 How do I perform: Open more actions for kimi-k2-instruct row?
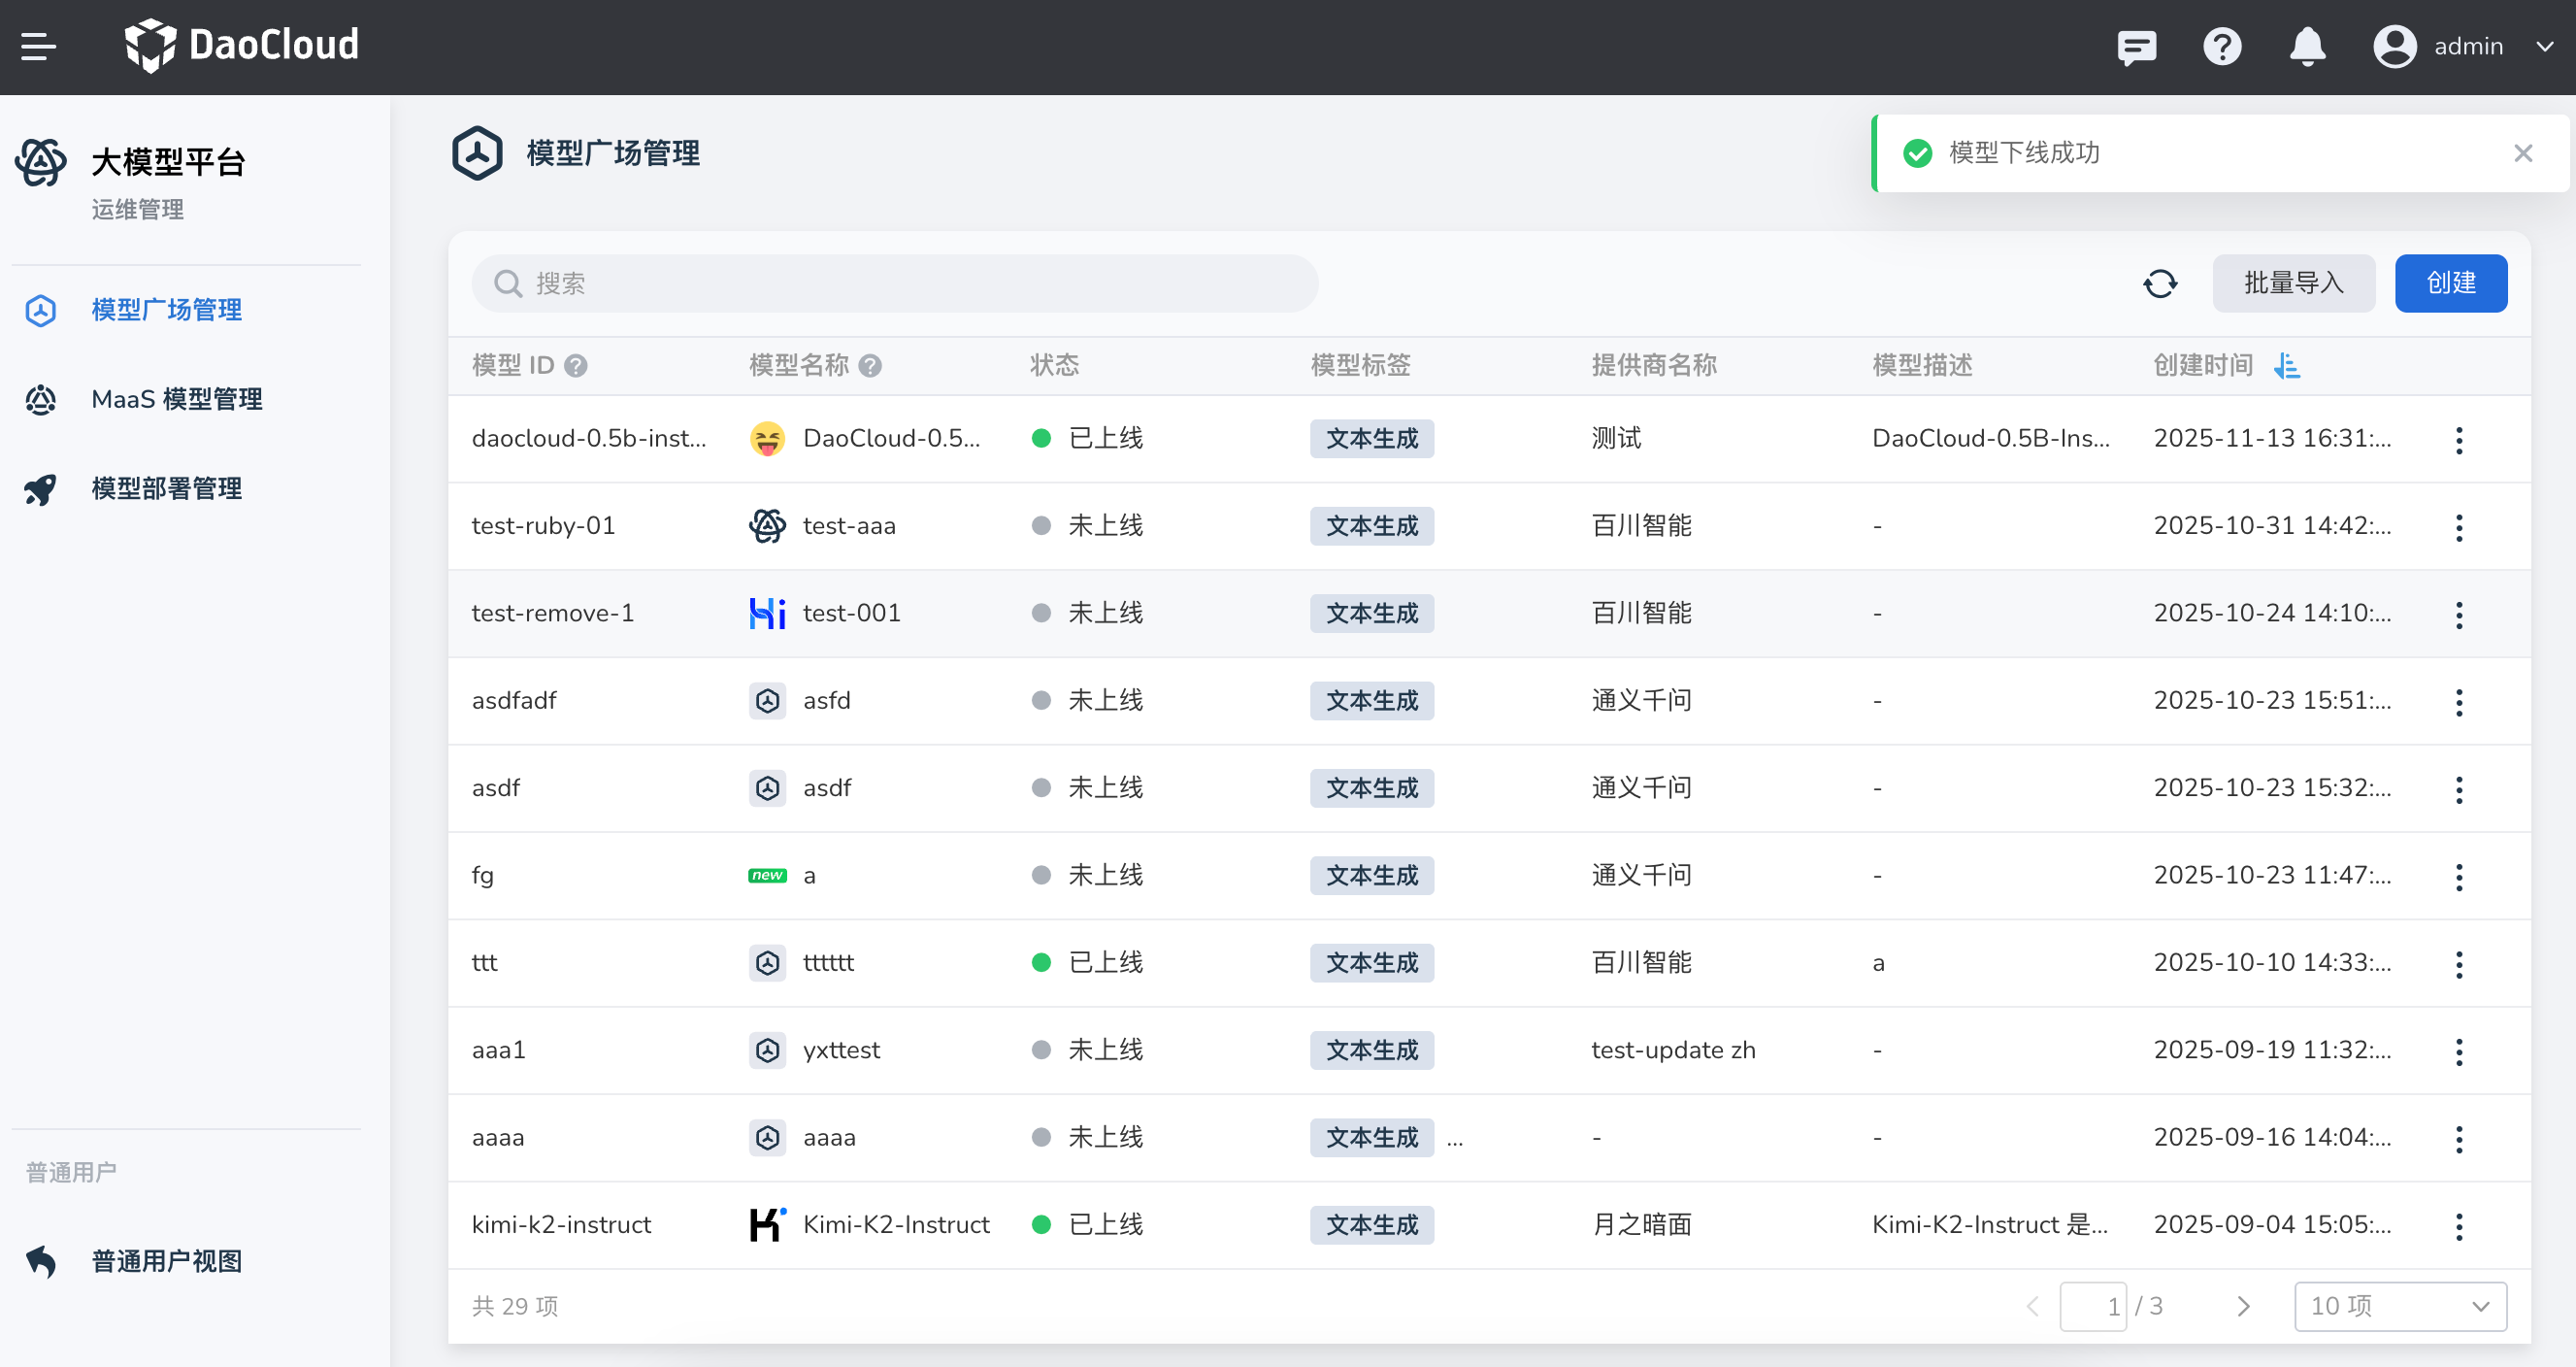(x=2459, y=1226)
